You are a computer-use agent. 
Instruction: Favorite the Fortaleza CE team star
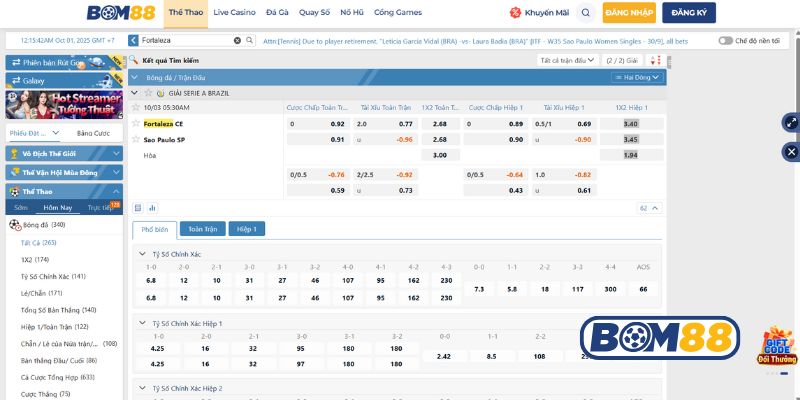tap(137, 123)
